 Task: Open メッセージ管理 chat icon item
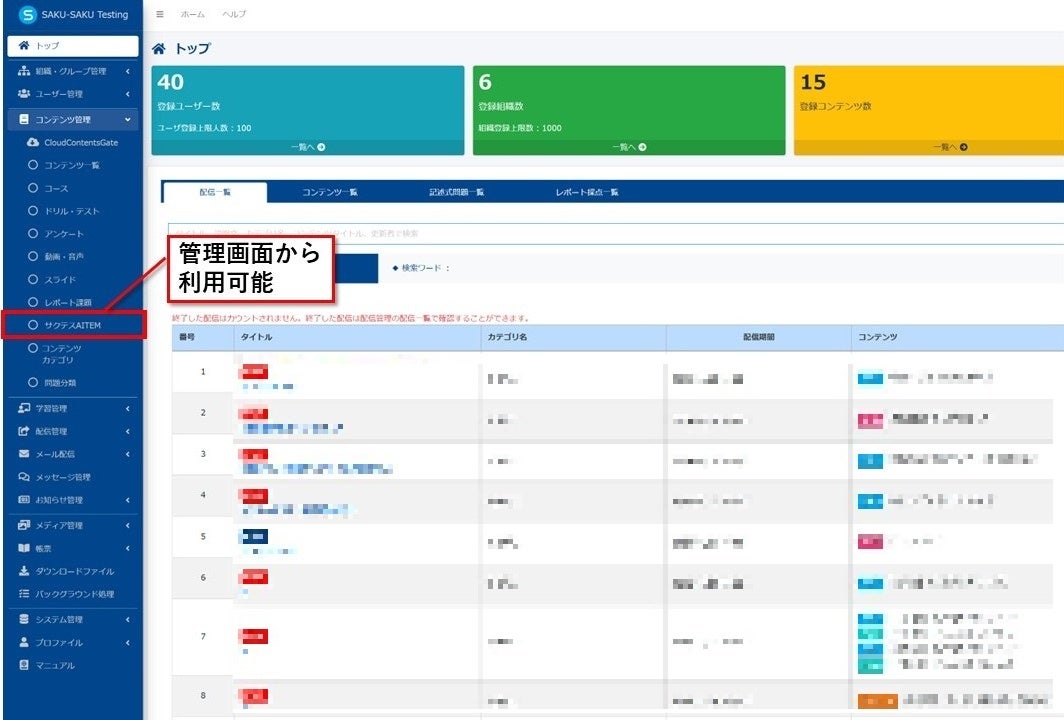tap(24, 477)
